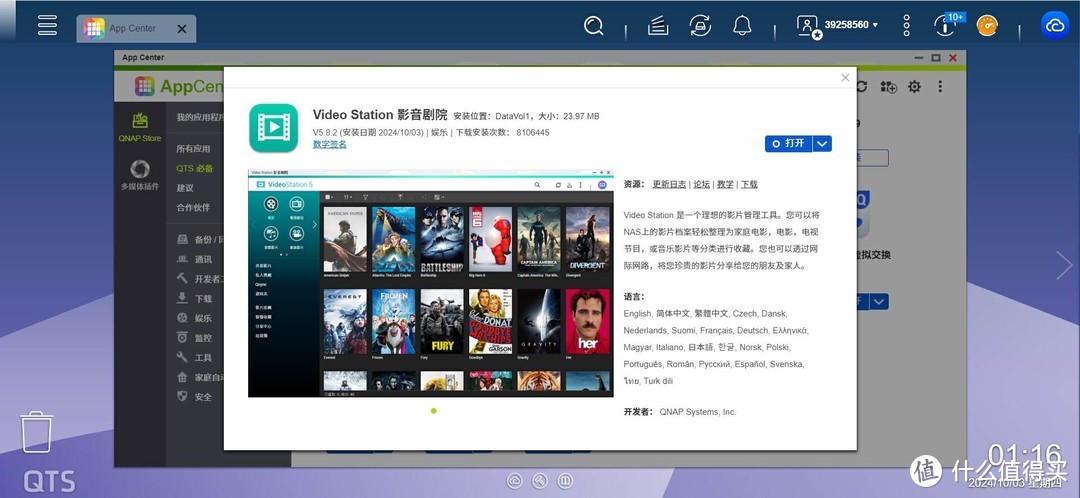Open the orange dashboard gauge icon

987,26
